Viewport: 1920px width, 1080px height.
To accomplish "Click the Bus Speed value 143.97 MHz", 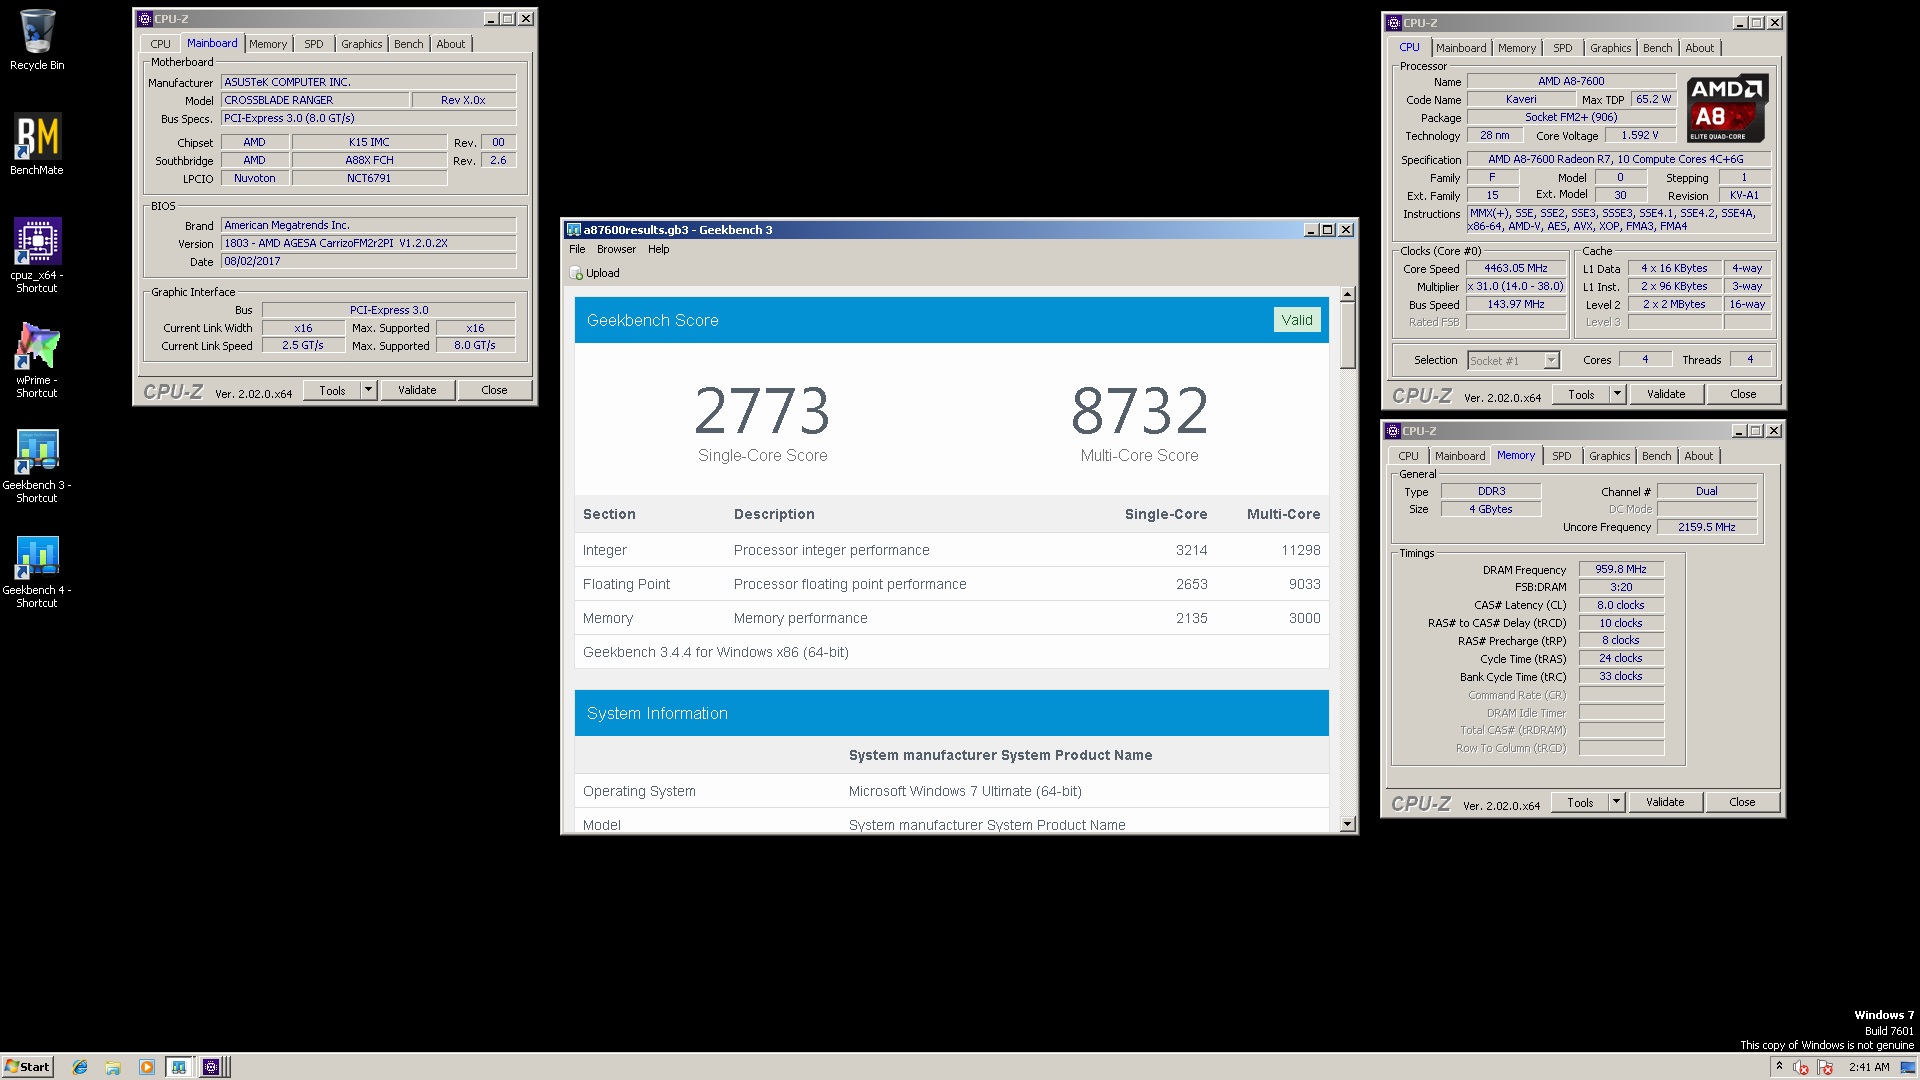I will click(1516, 304).
